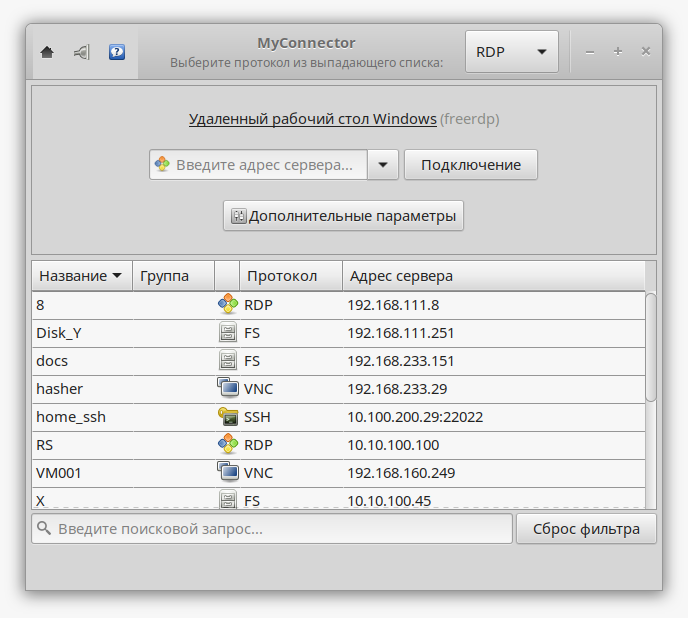Click file cabinet icon for Disk_Y
688x618 pixels.
coord(228,332)
